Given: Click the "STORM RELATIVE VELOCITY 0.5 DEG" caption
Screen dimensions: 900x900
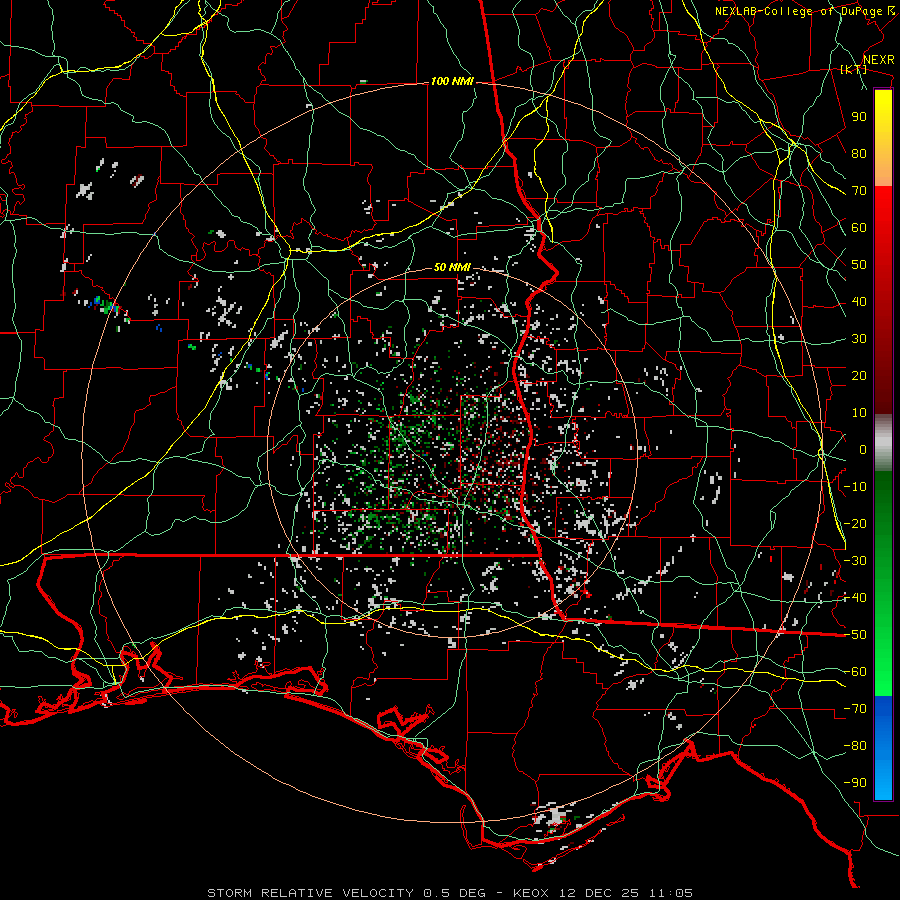Looking at the screenshot, I should (x=346, y=893).
